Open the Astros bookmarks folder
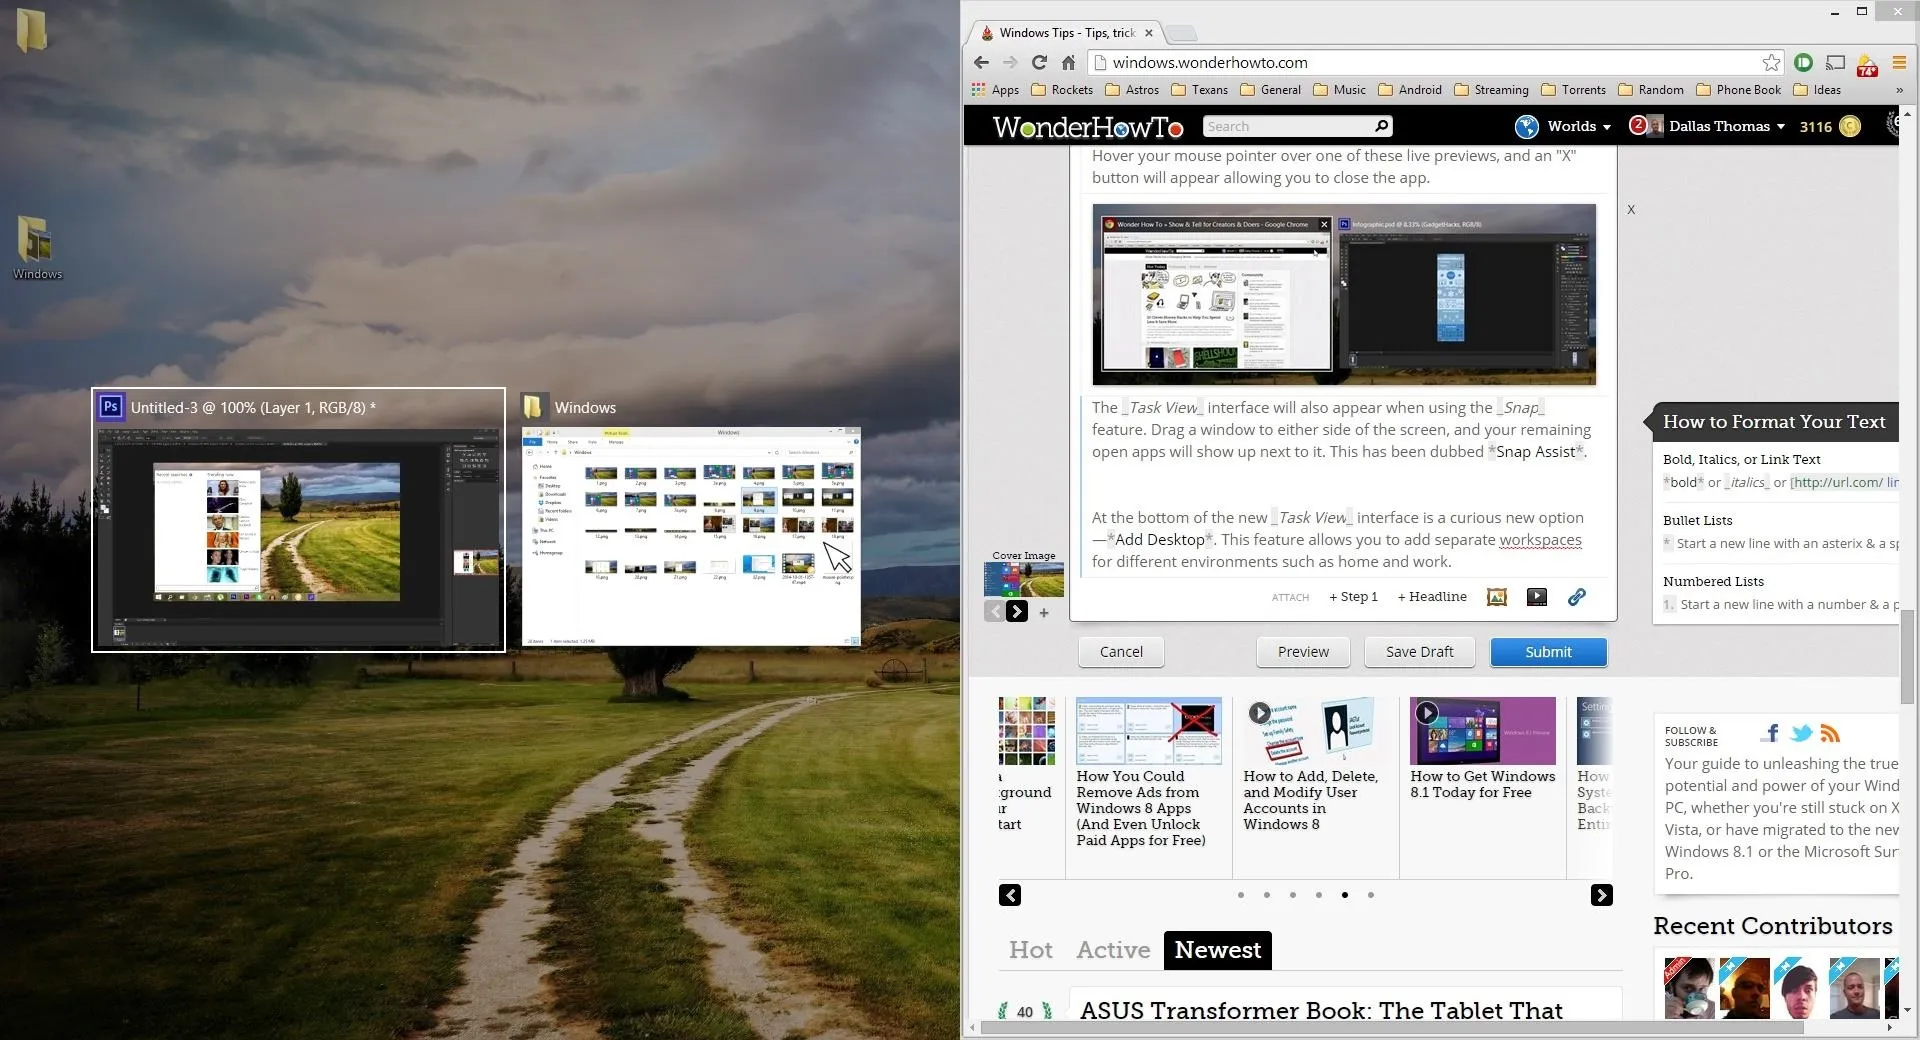1920x1040 pixels. (1132, 89)
